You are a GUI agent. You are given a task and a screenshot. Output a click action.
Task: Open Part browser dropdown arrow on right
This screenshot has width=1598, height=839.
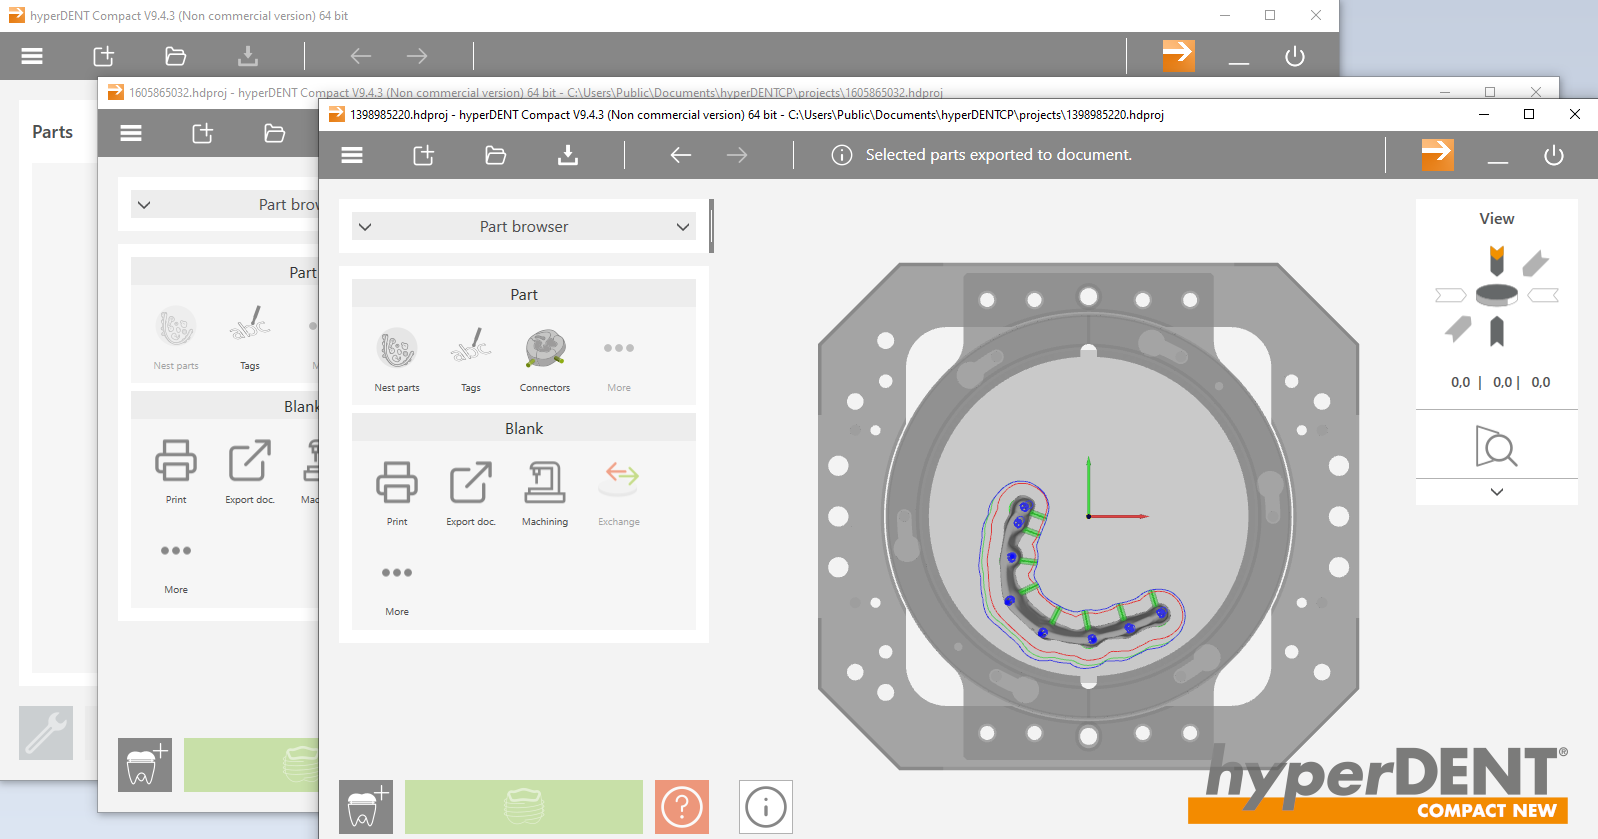click(683, 227)
